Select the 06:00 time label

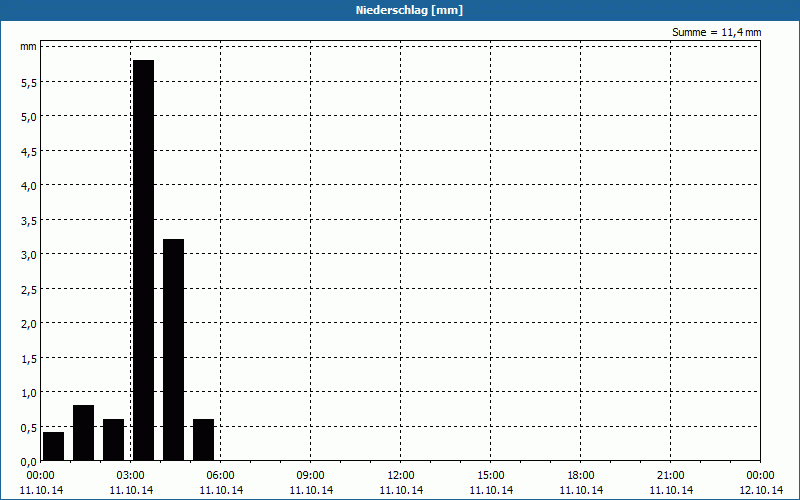(x=220, y=476)
